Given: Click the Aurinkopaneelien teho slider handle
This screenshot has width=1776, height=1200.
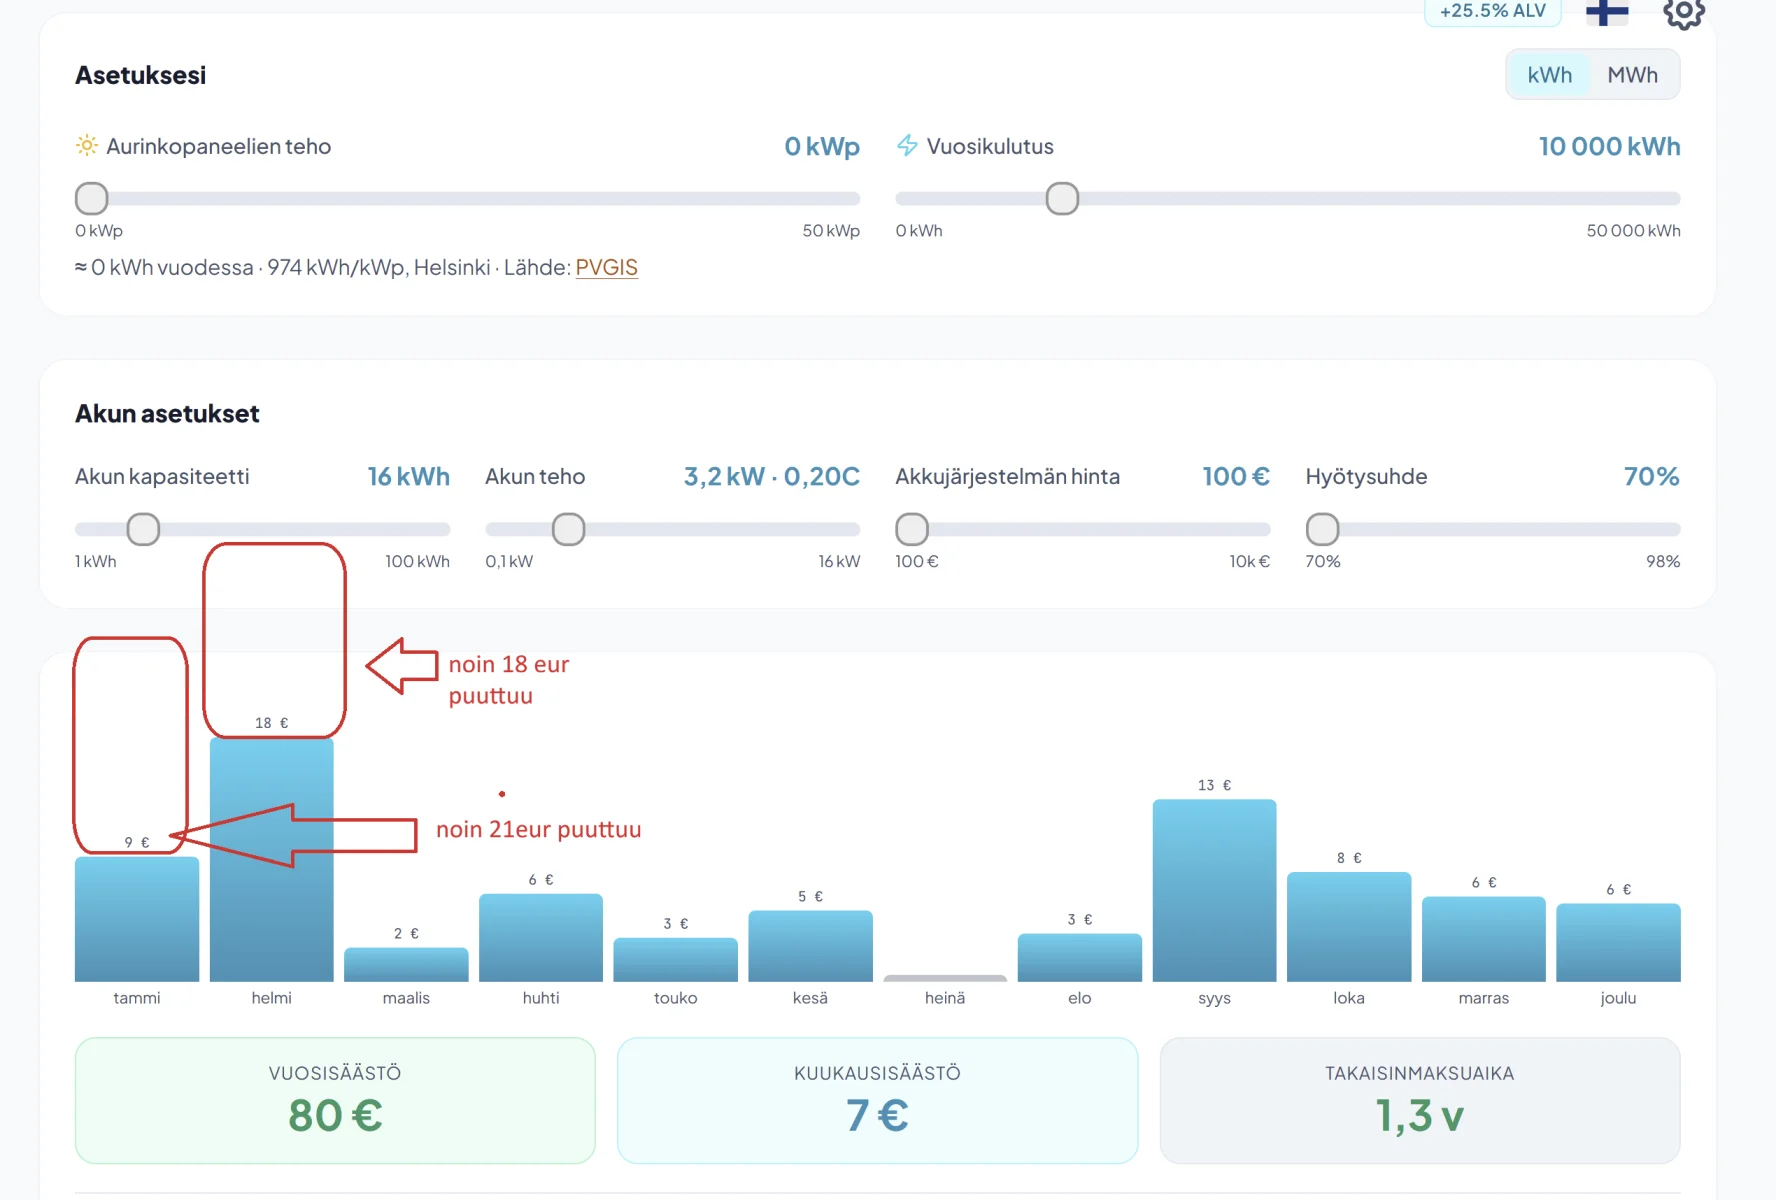Looking at the screenshot, I should point(92,199).
